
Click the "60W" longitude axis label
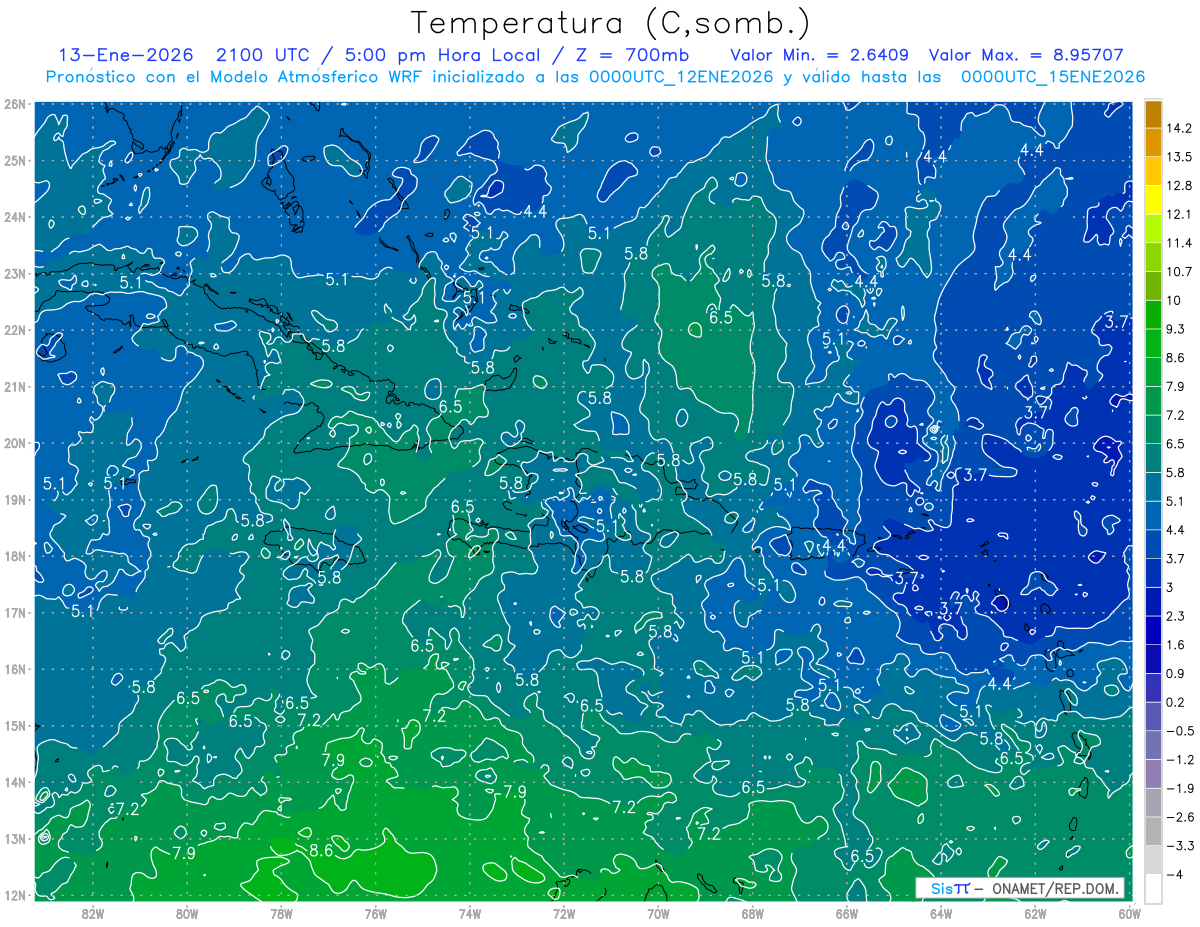tap(1130, 913)
